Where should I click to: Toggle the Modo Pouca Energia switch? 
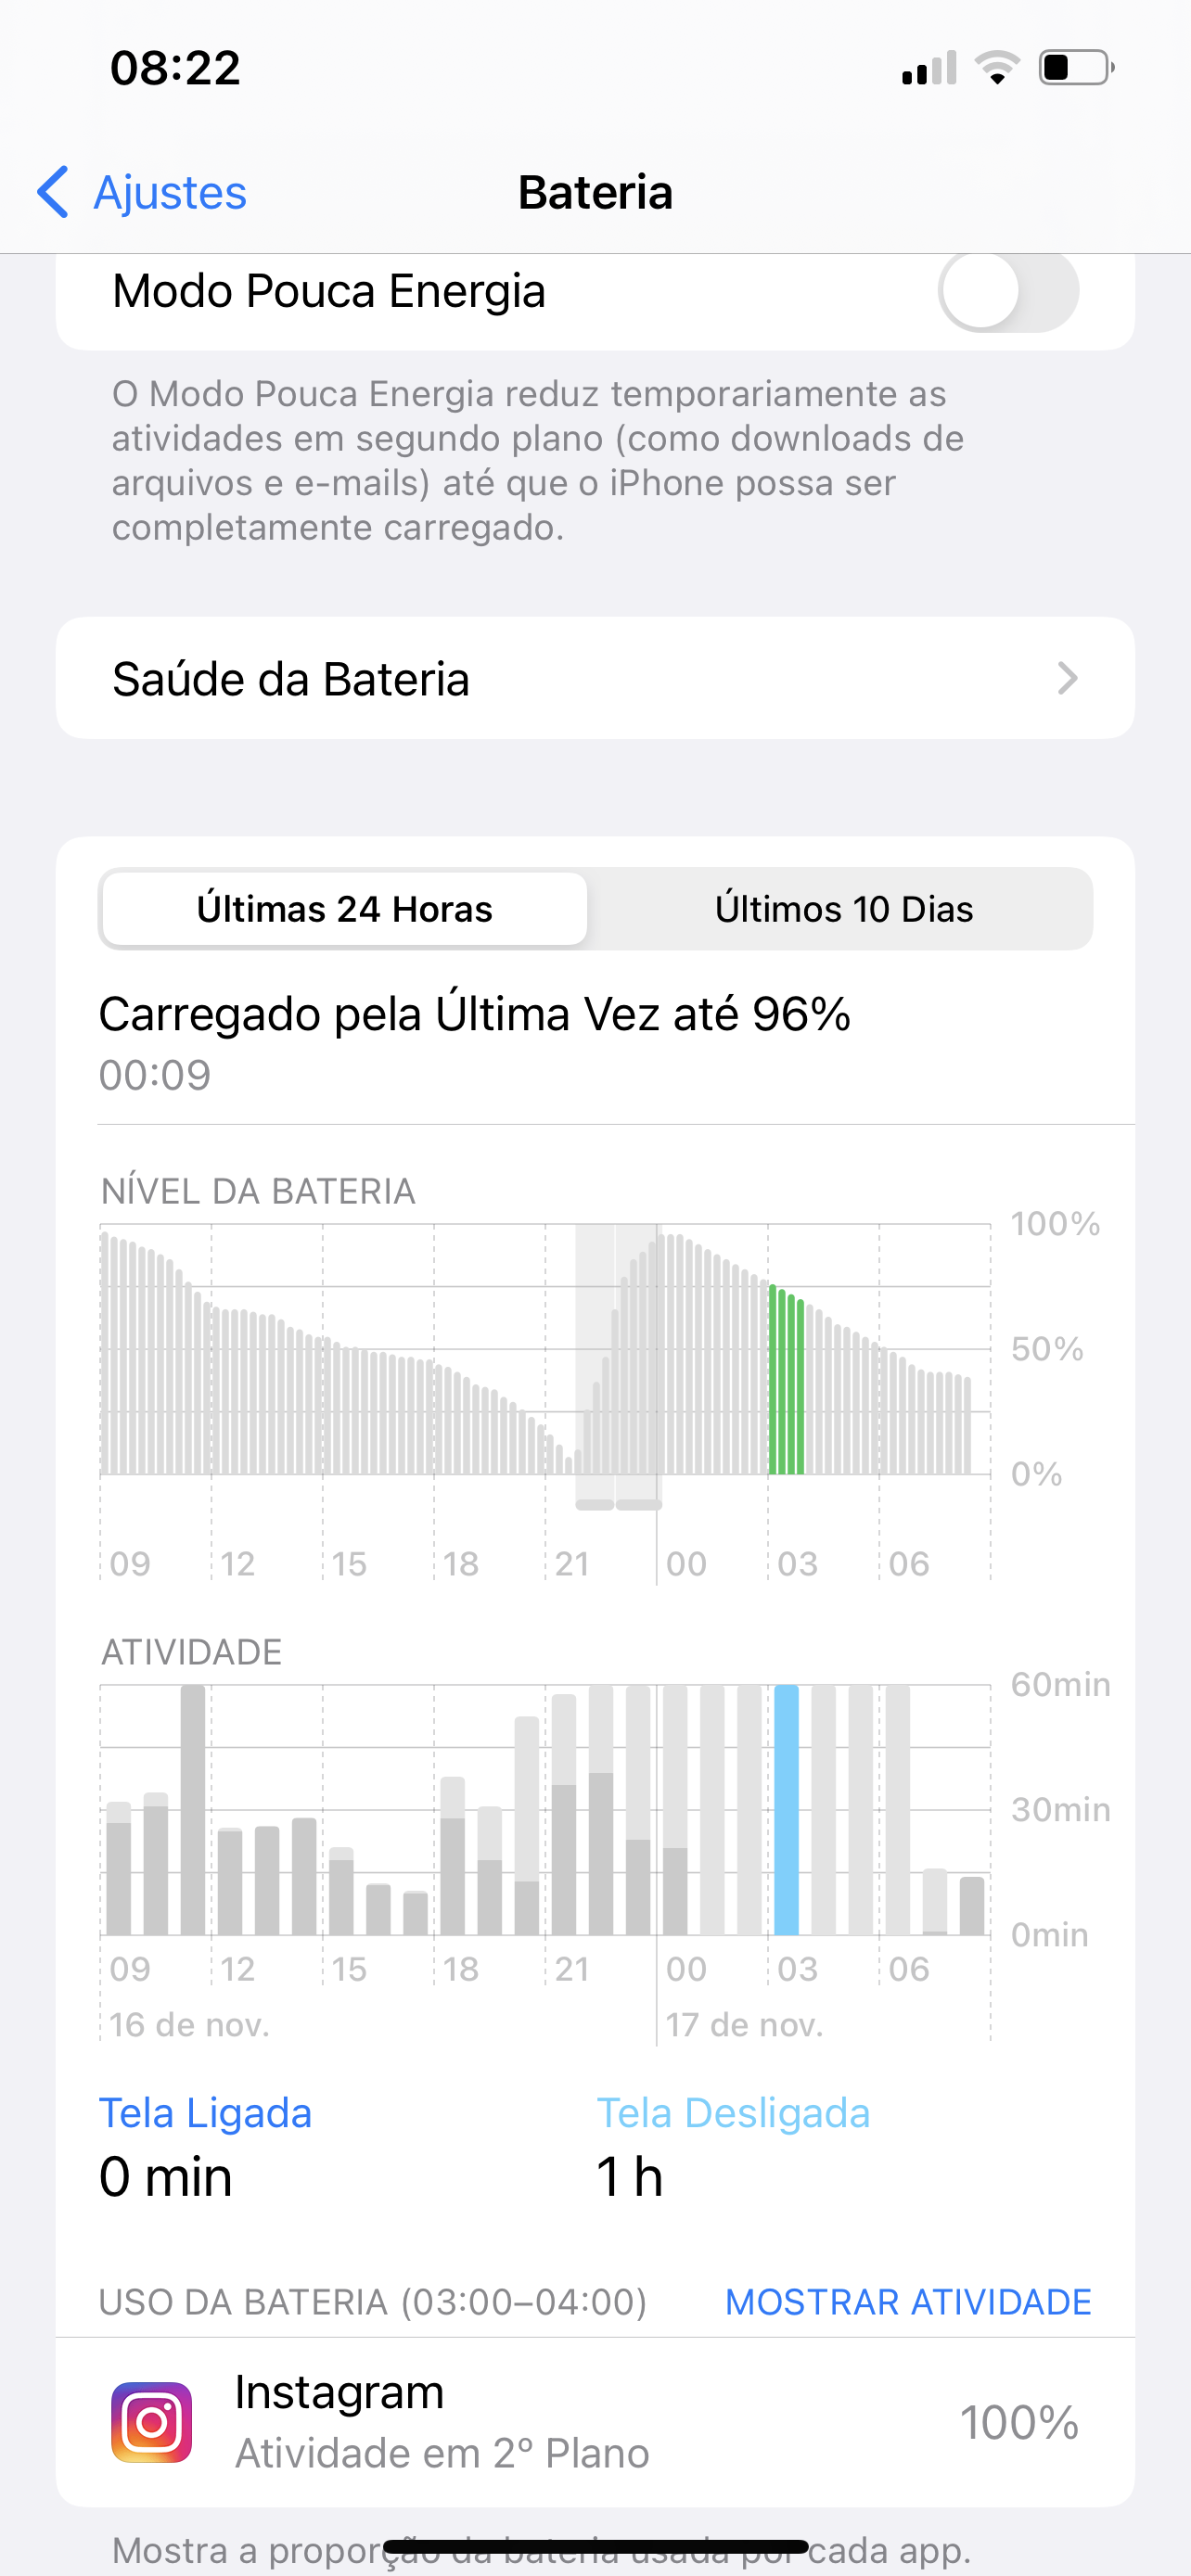1007,291
